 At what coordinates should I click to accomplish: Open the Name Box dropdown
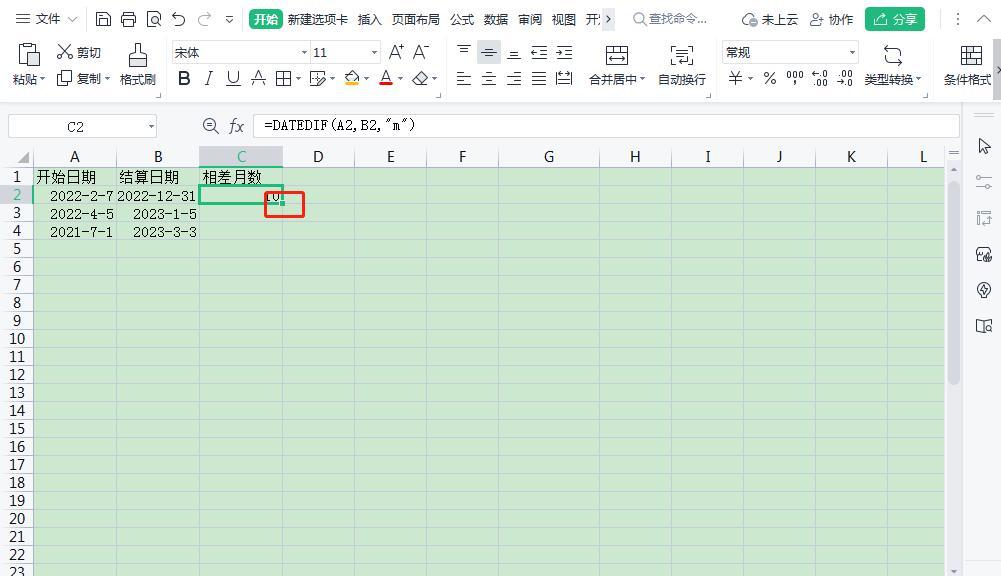151,126
